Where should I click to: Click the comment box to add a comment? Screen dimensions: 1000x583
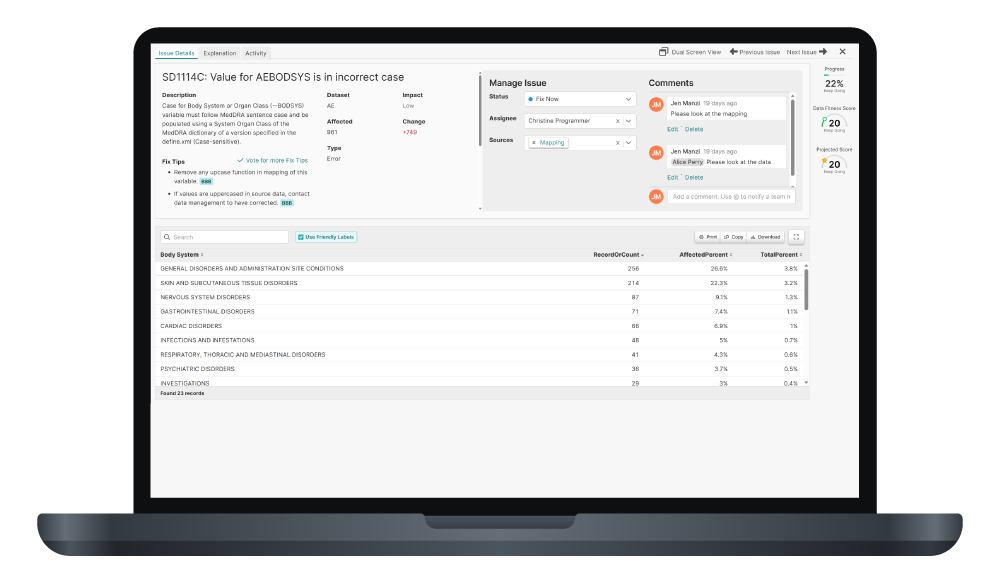click(x=730, y=196)
